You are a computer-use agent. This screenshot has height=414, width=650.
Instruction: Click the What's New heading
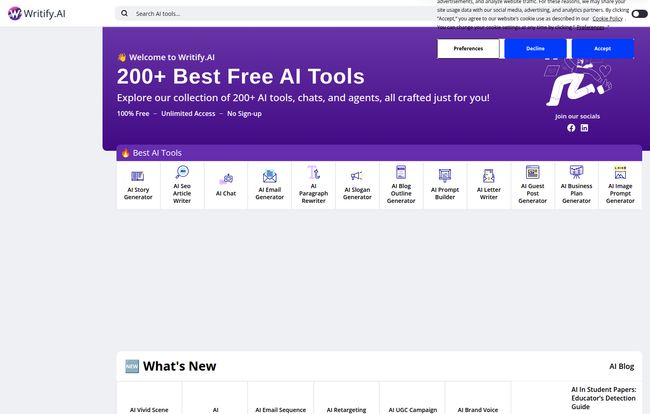click(179, 366)
